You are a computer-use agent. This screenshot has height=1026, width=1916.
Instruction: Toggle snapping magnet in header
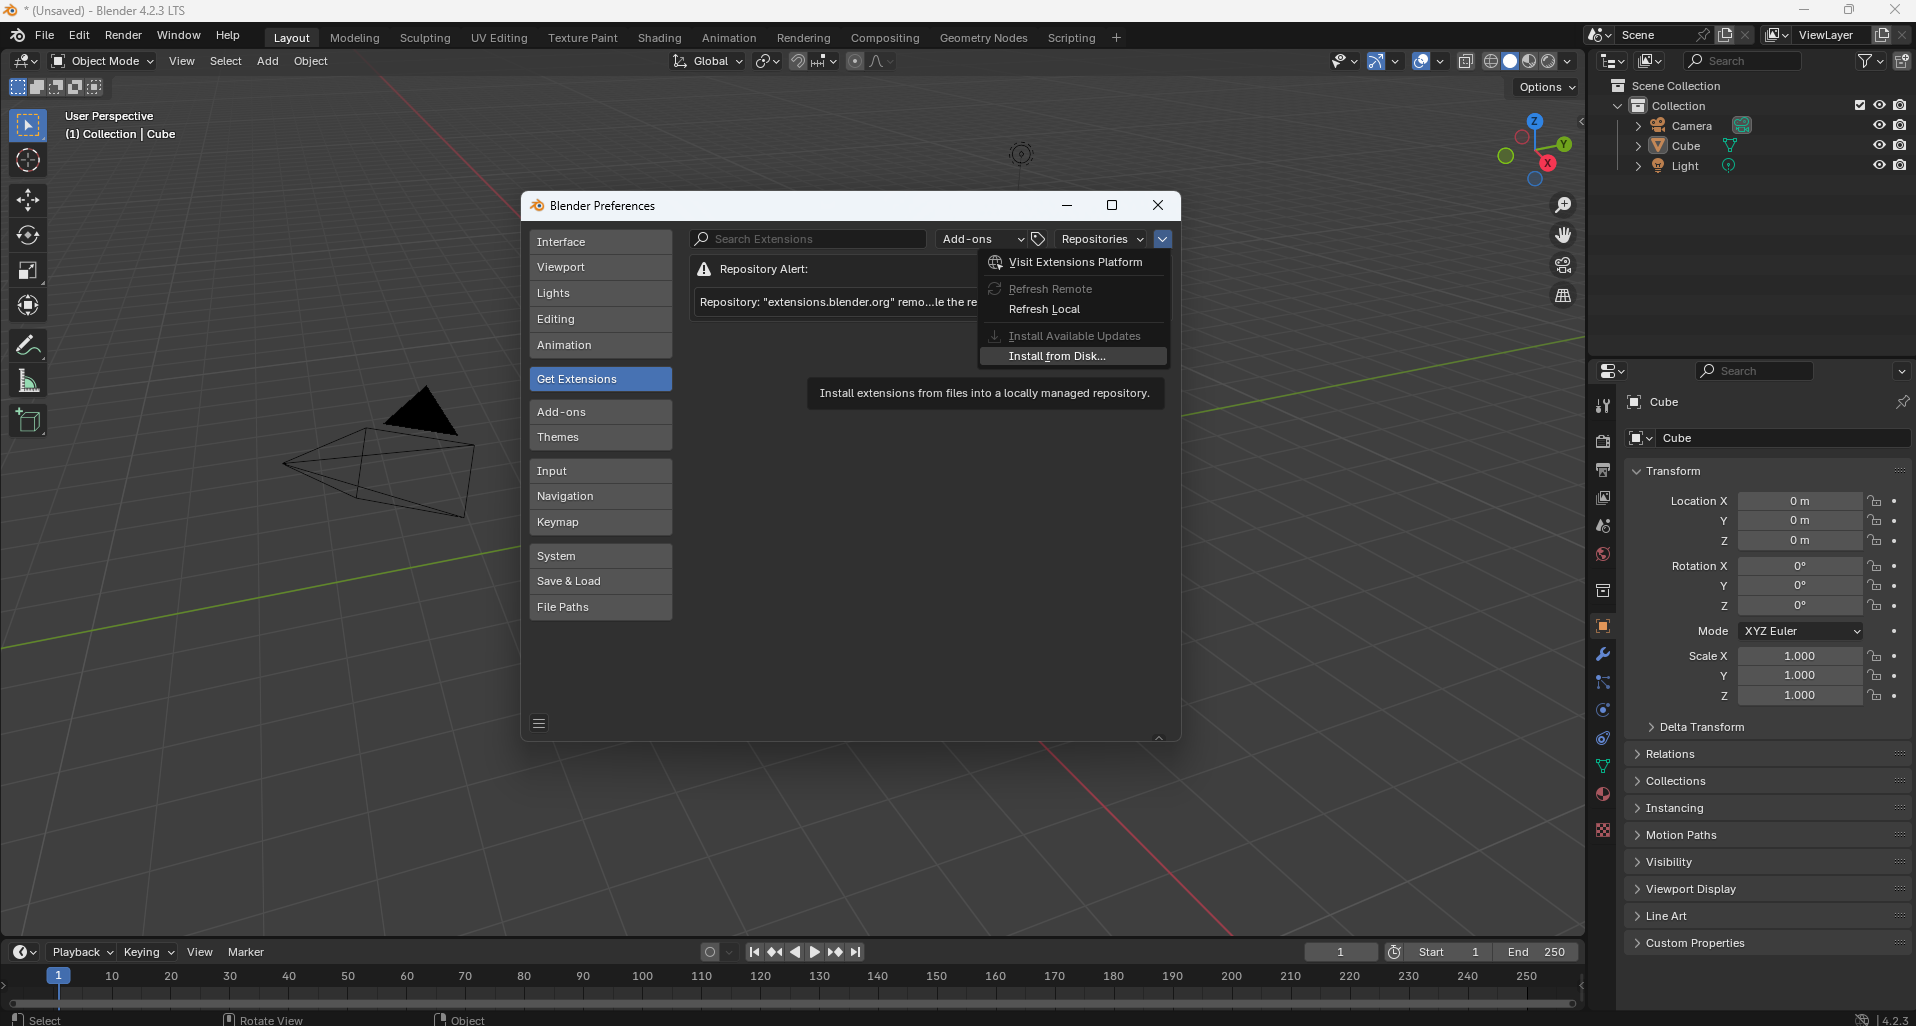click(x=797, y=61)
